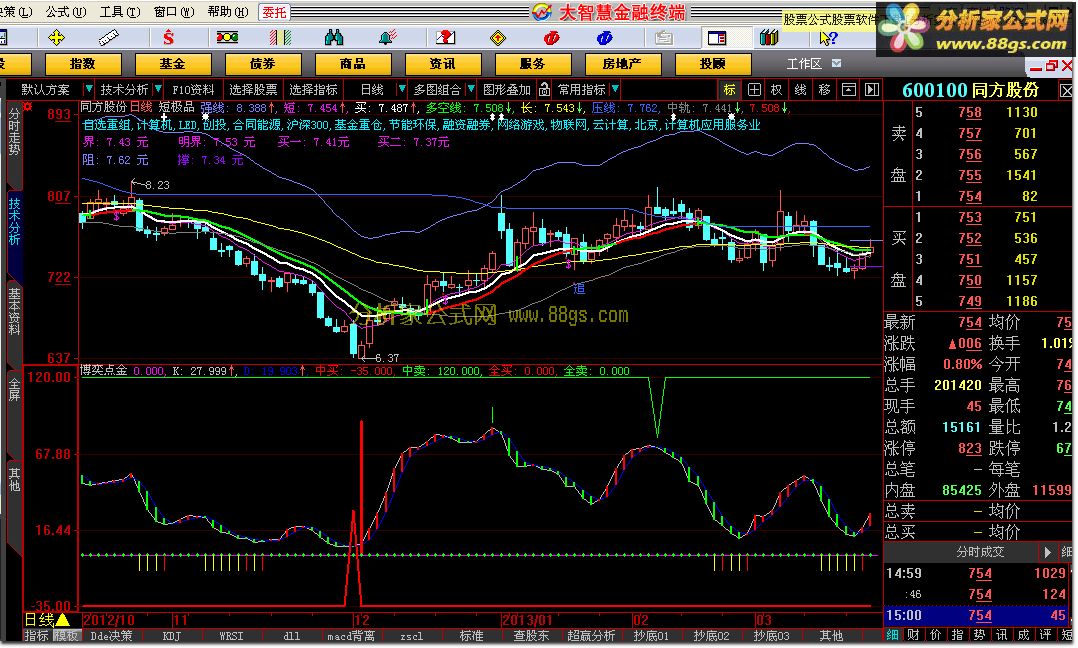Click the boxed window icon after 移

point(849,89)
